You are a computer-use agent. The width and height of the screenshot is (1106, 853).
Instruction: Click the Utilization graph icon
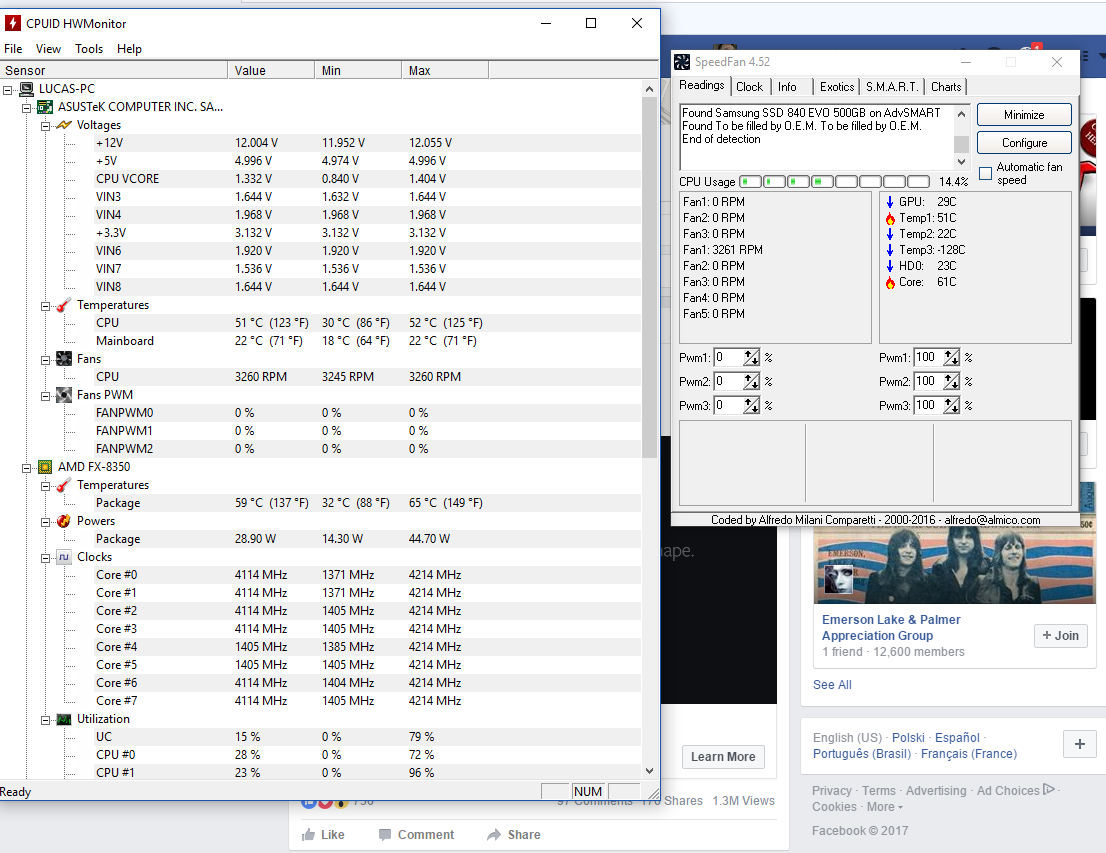coord(64,719)
